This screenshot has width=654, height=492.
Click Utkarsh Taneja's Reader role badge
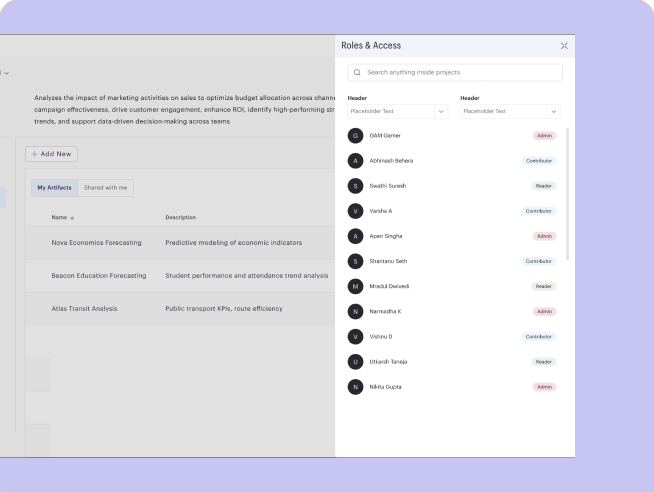pos(543,362)
